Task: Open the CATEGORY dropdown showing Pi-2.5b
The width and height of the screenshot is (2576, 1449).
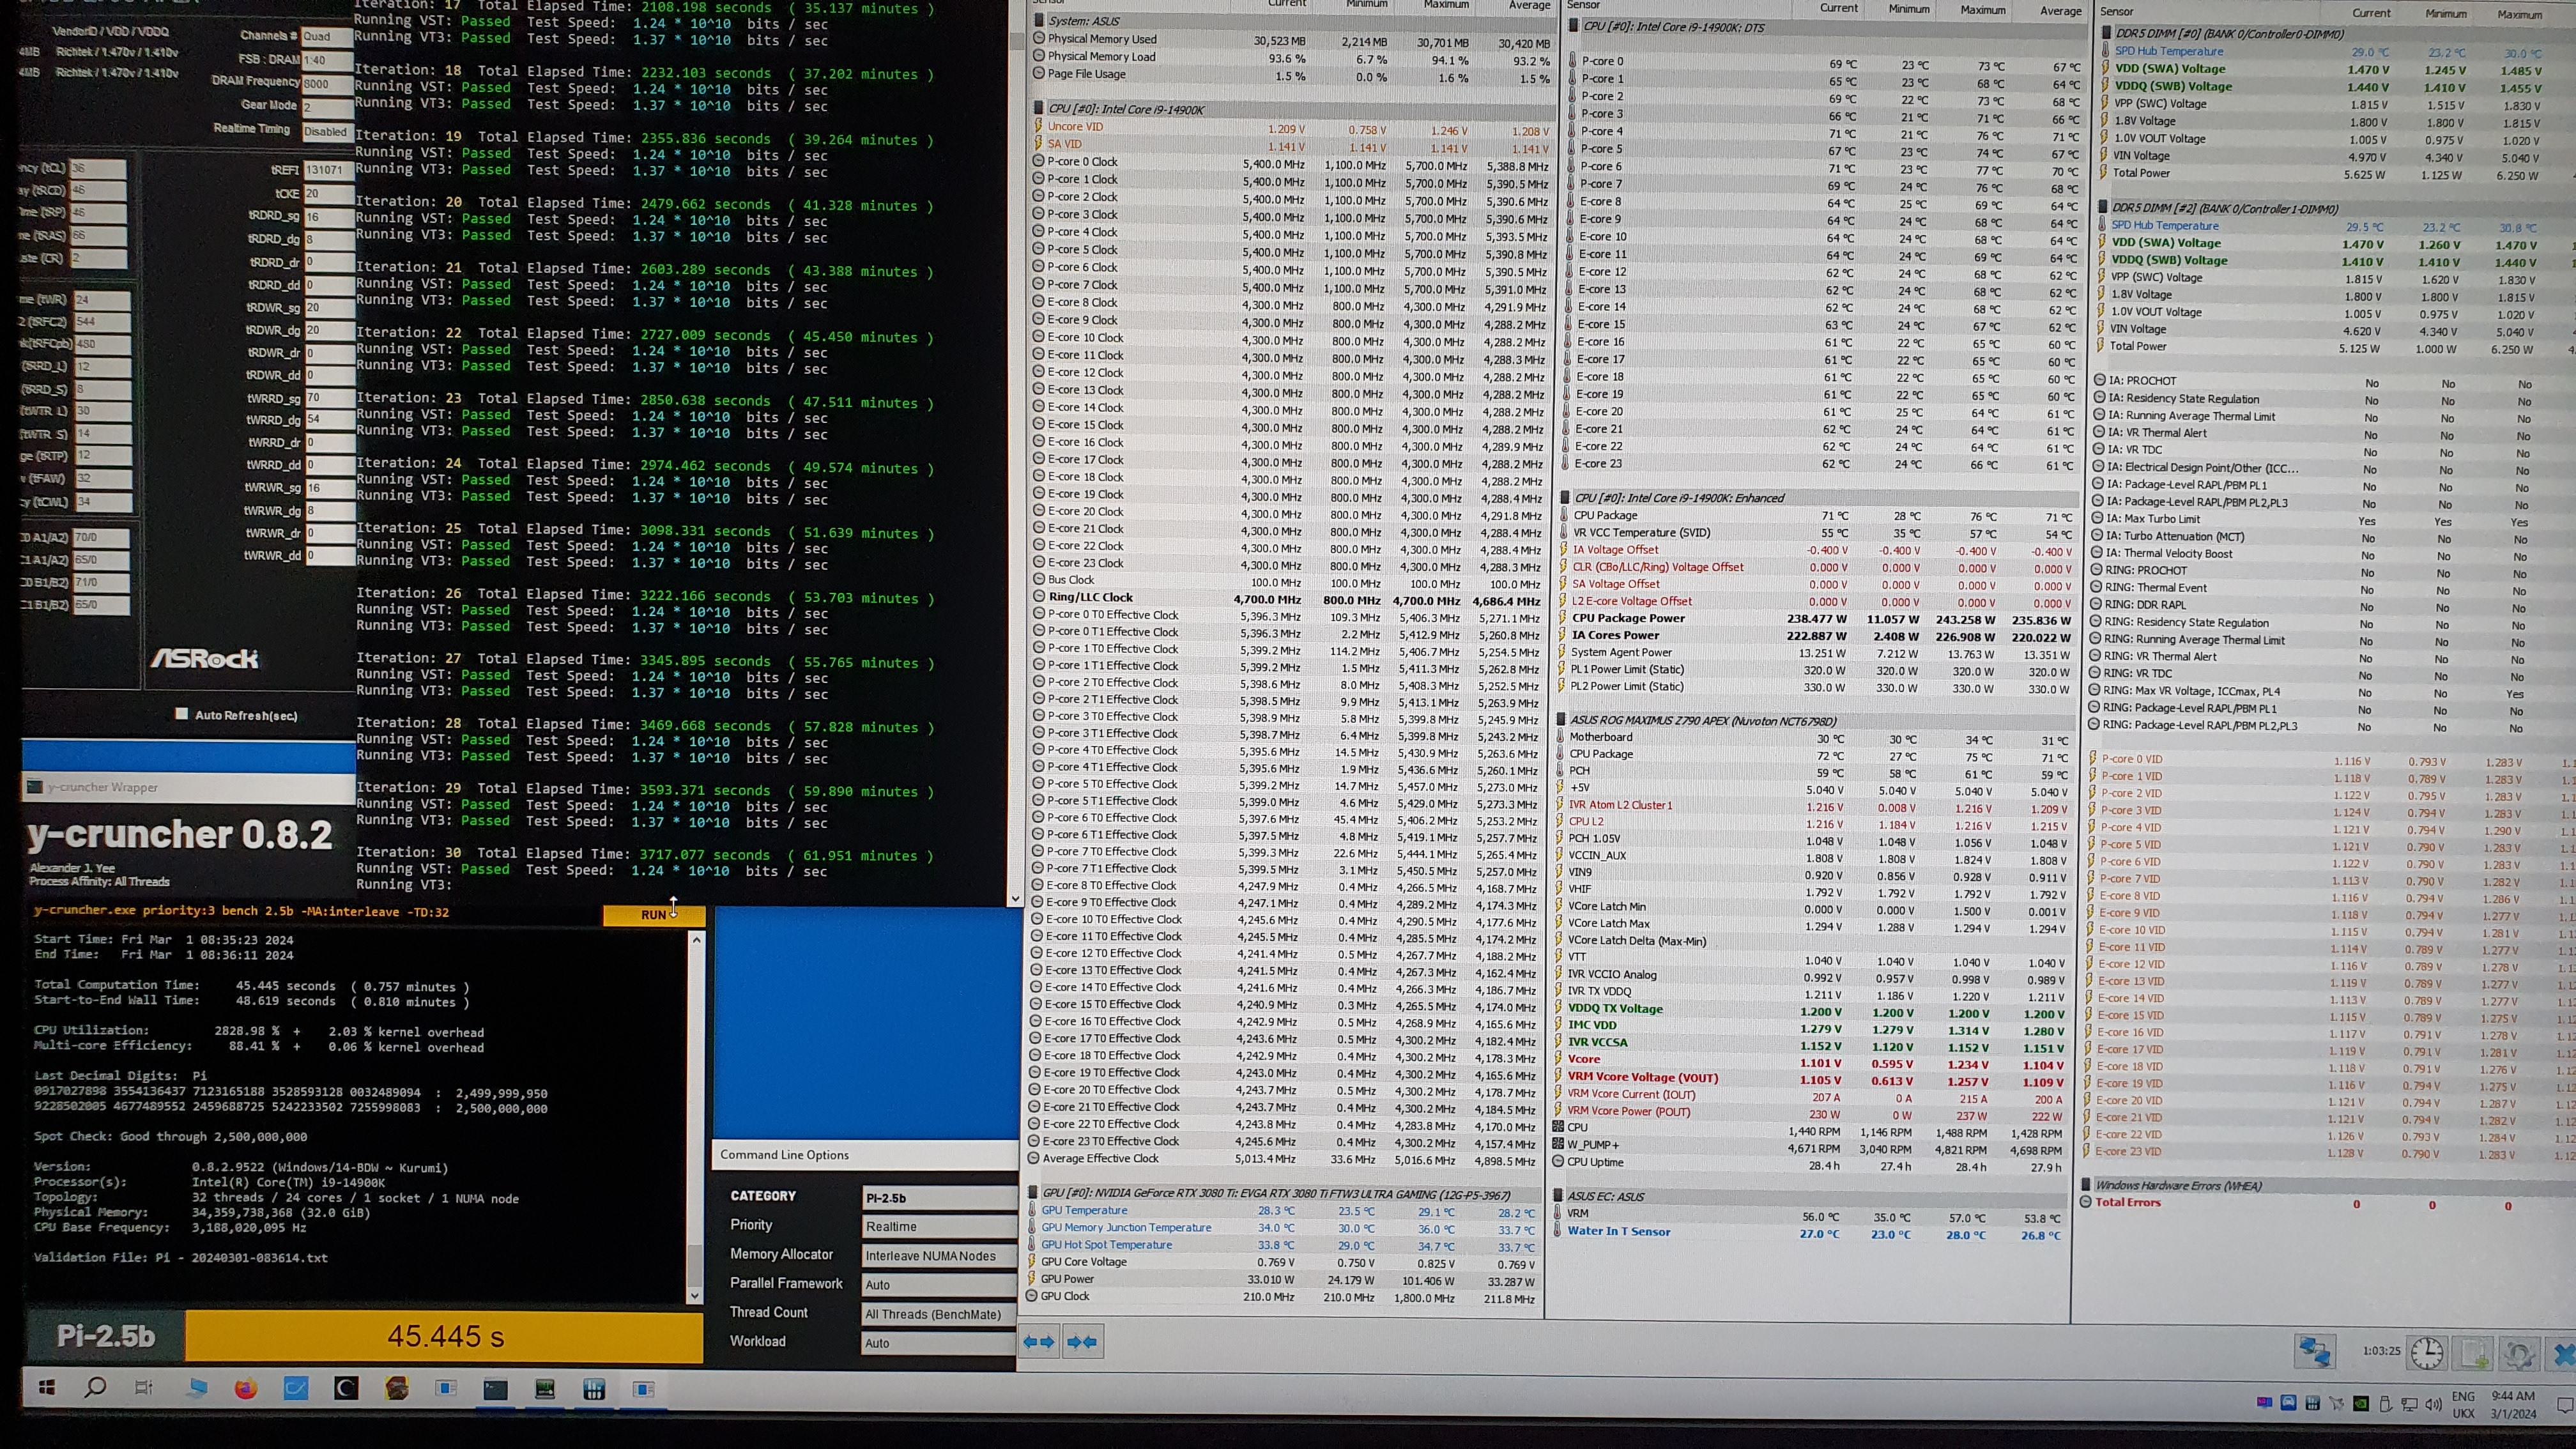Action: [x=938, y=1197]
